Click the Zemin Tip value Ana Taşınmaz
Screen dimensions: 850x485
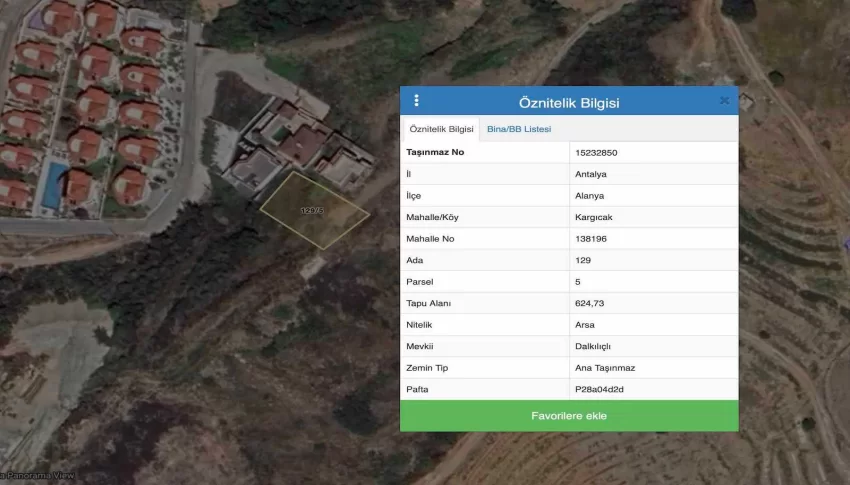pyautogui.click(x=604, y=368)
